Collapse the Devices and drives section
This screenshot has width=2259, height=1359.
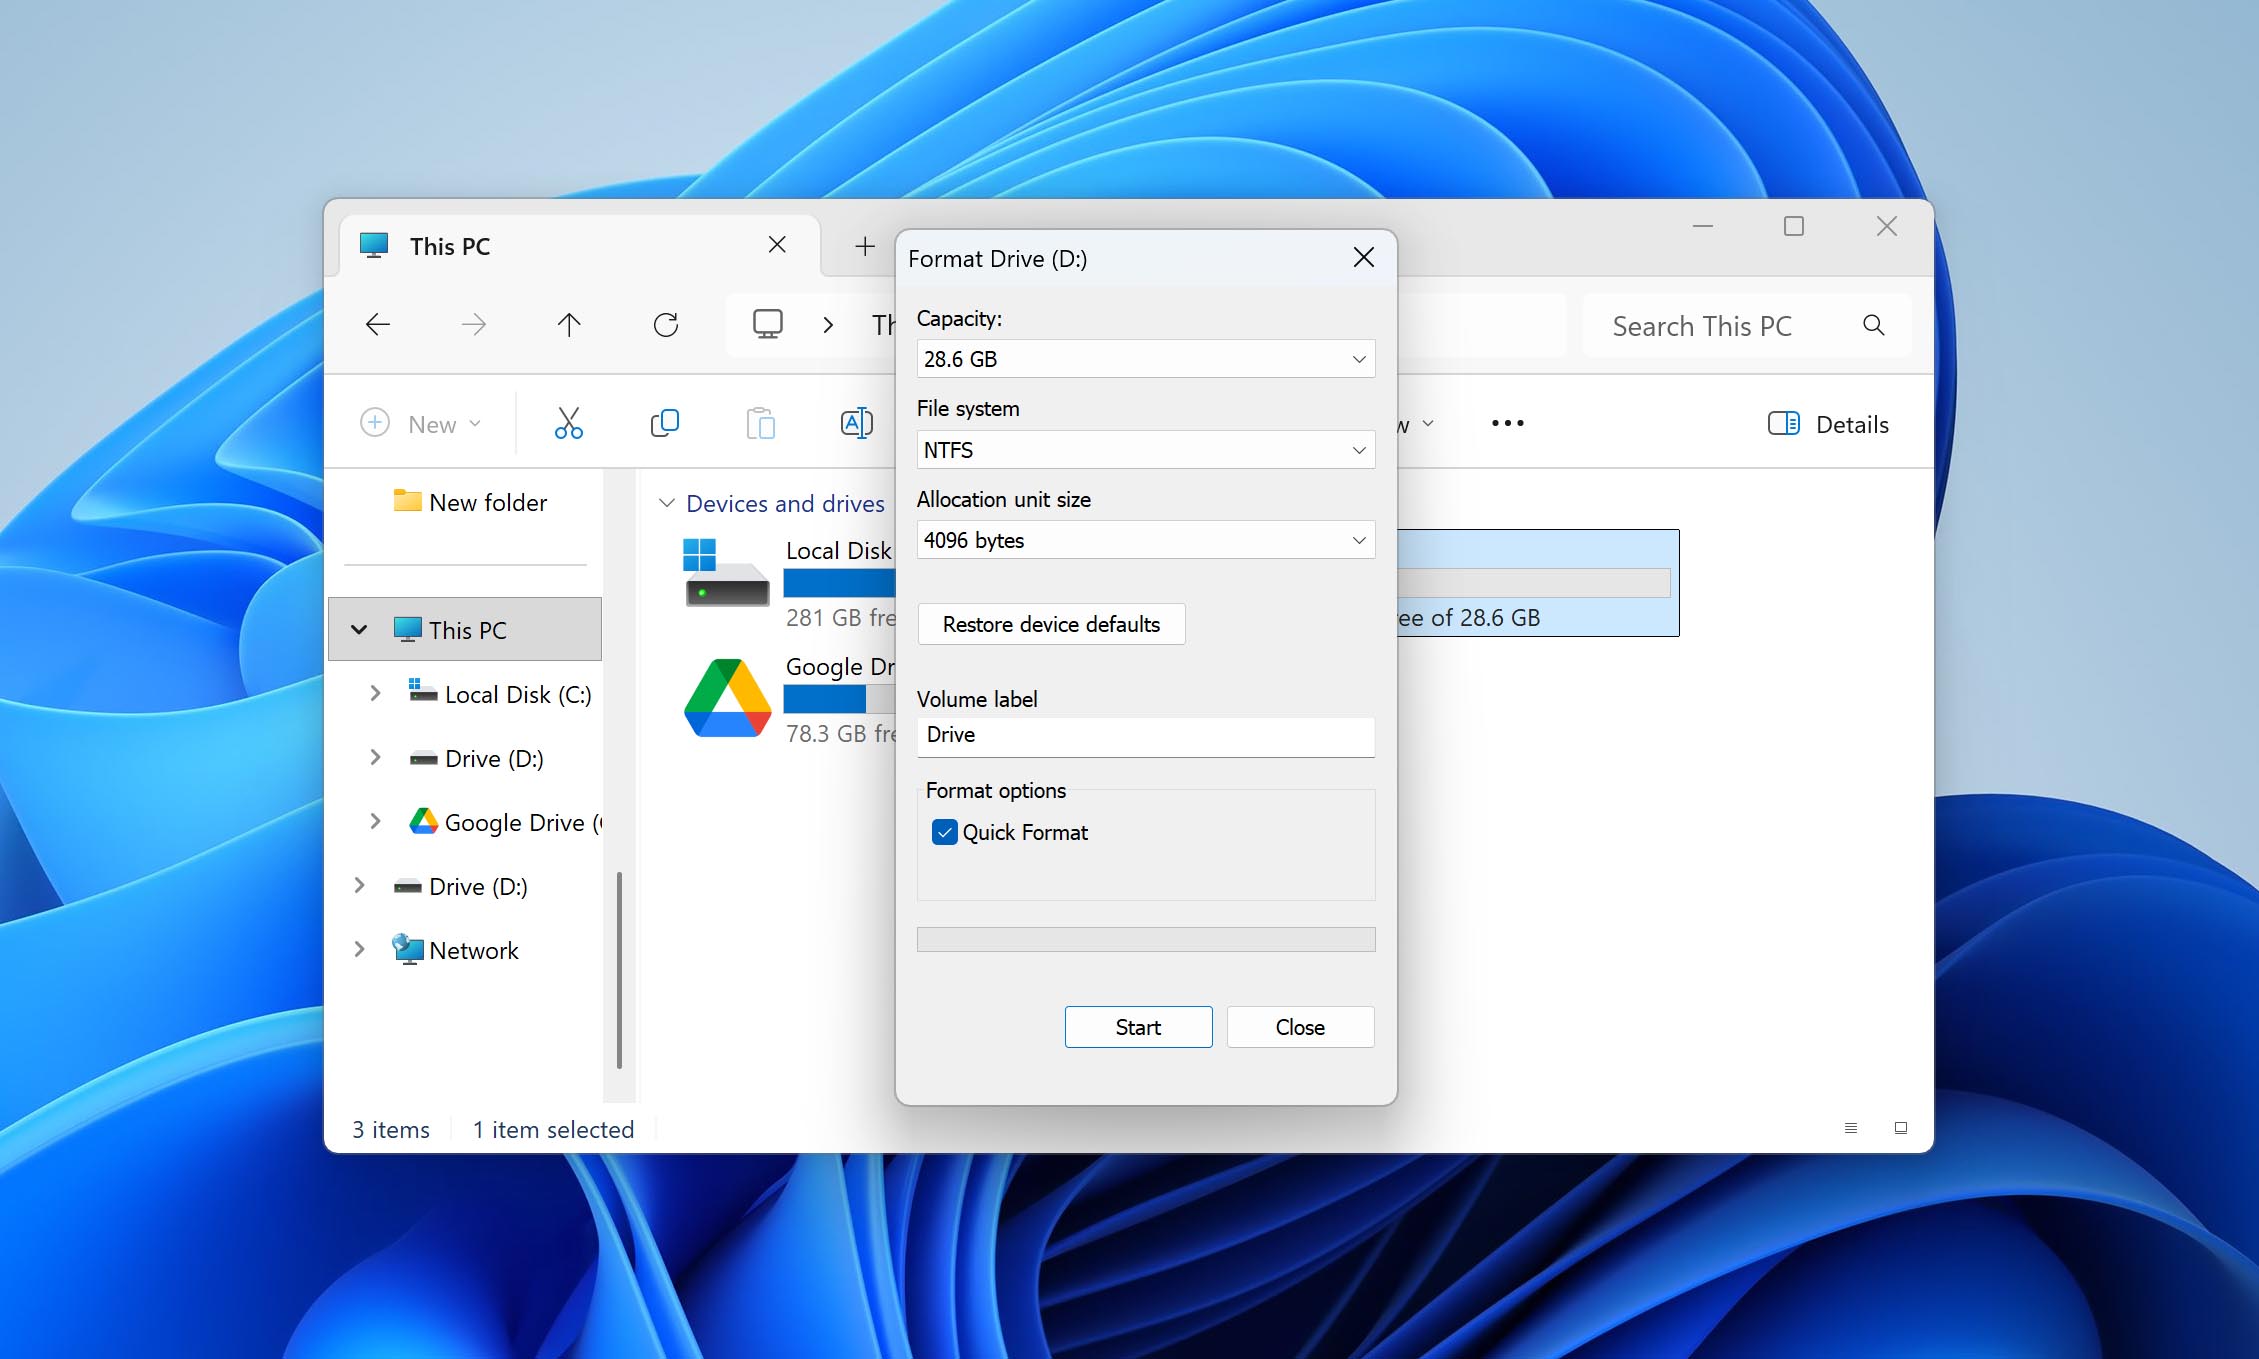(x=667, y=503)
